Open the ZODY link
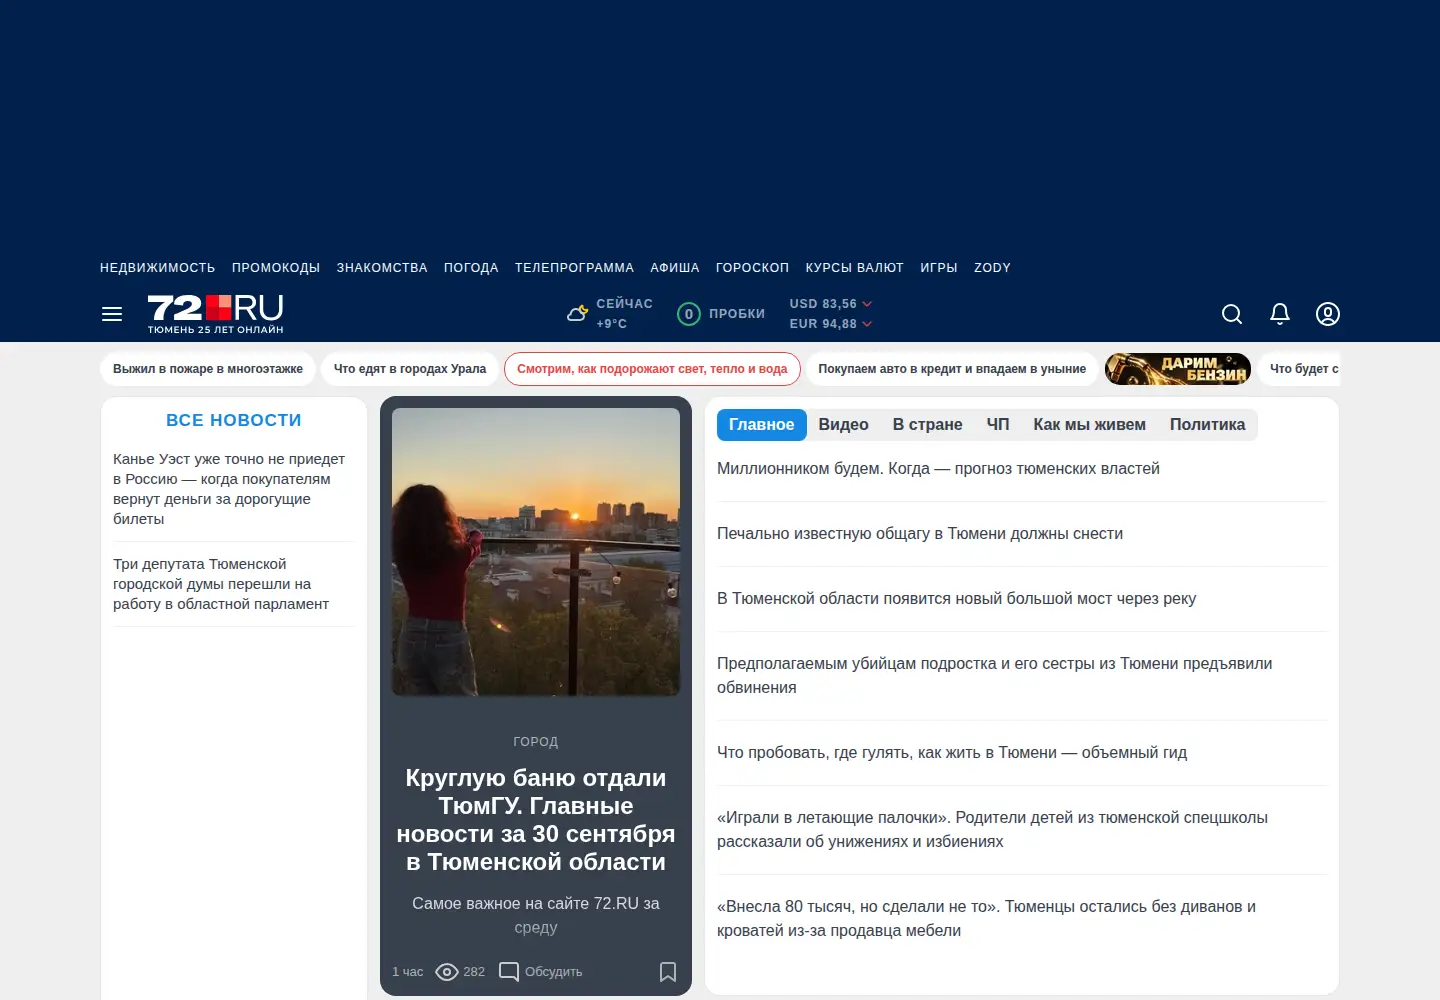Viewport: 1440px width, 1000px height. pyautogui.click(x=992, y=268)
